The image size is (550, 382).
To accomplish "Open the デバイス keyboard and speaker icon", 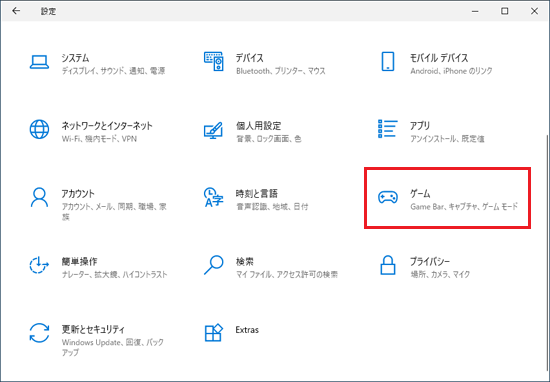I will [x=214, y=62].
